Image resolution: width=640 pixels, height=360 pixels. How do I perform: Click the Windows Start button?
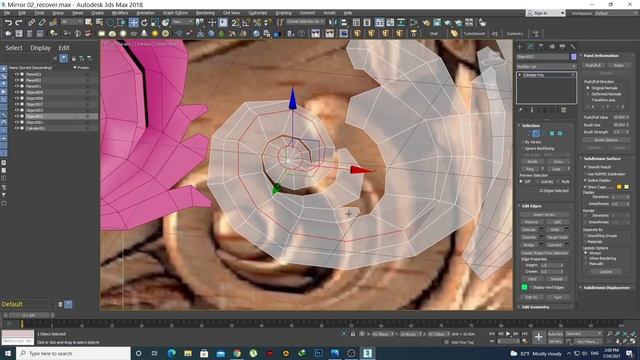tap(8, 353)
